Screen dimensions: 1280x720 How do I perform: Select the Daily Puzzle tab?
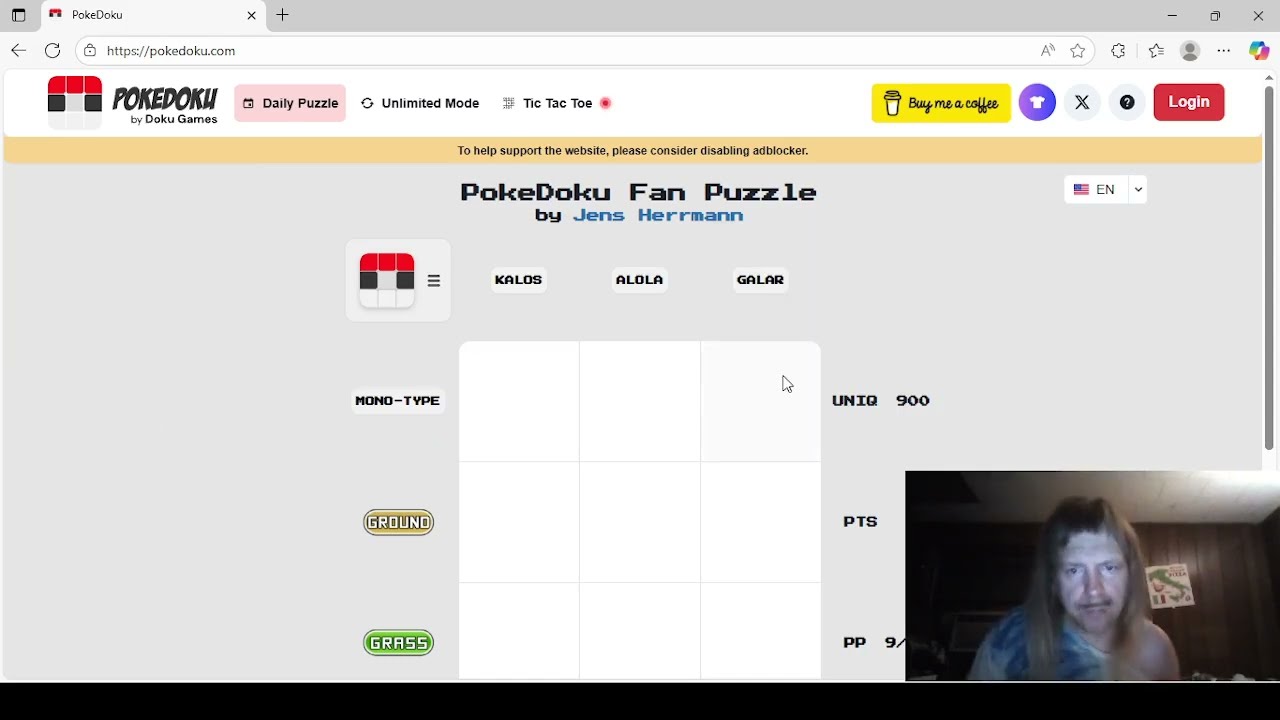pyautogui.click(x=290, y=103)
